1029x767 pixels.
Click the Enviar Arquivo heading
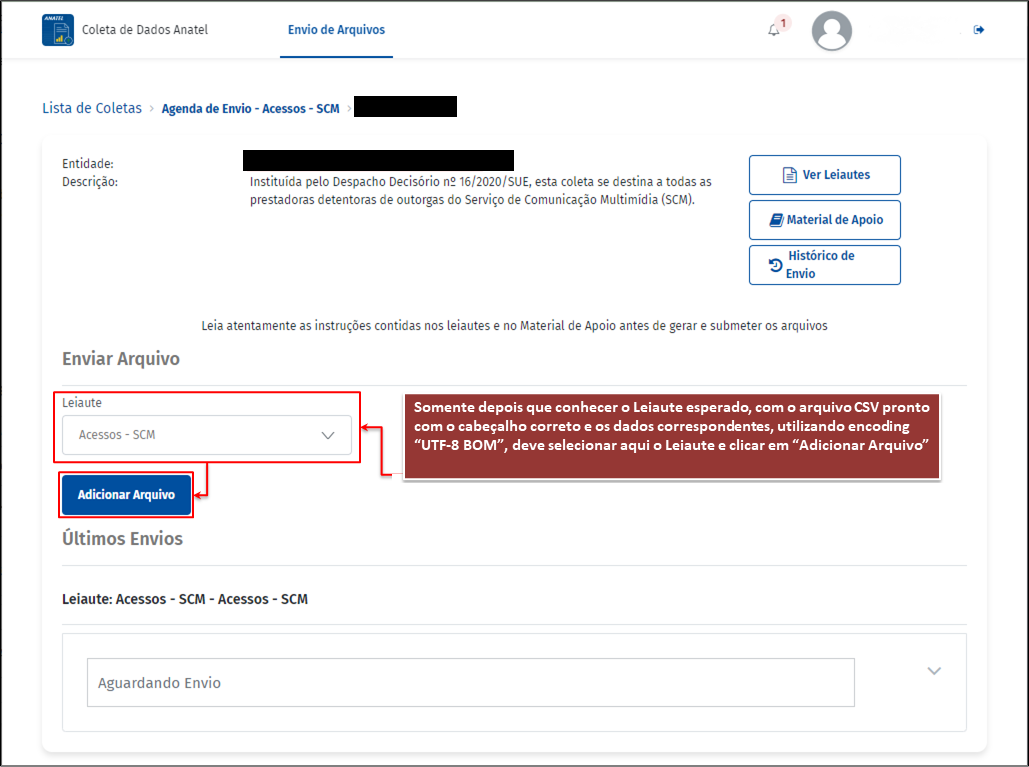[x=121, y=359]
